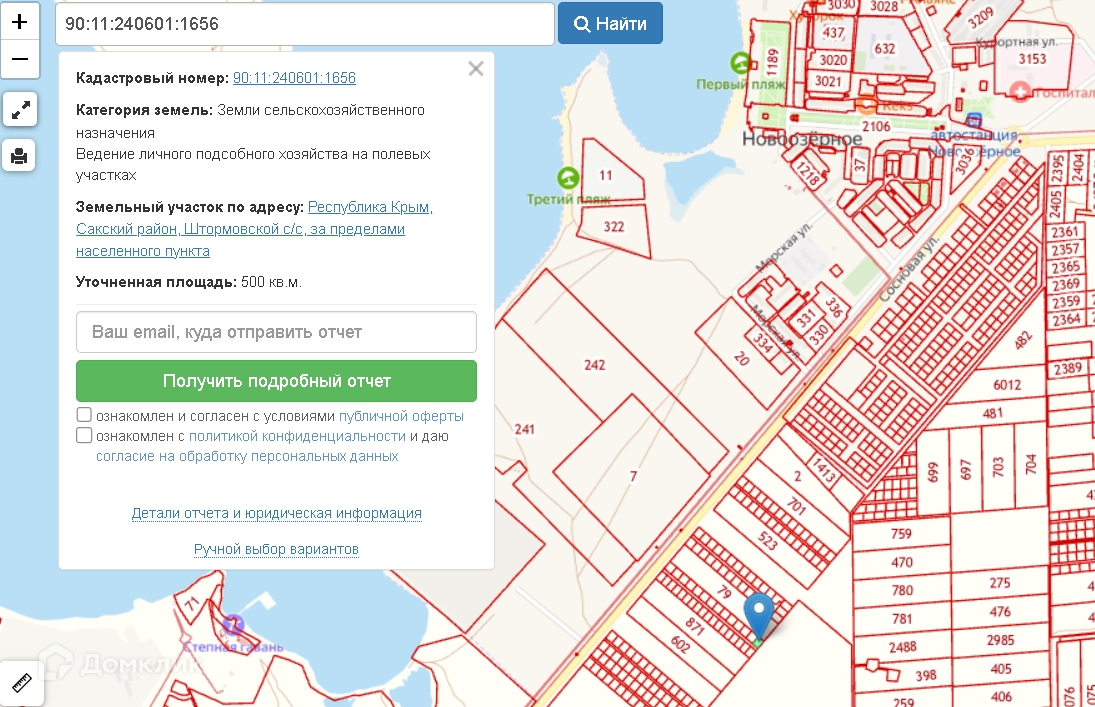Click parcel label 481
This screenshot has height=707, width=1095.
(x=992, y=414)
